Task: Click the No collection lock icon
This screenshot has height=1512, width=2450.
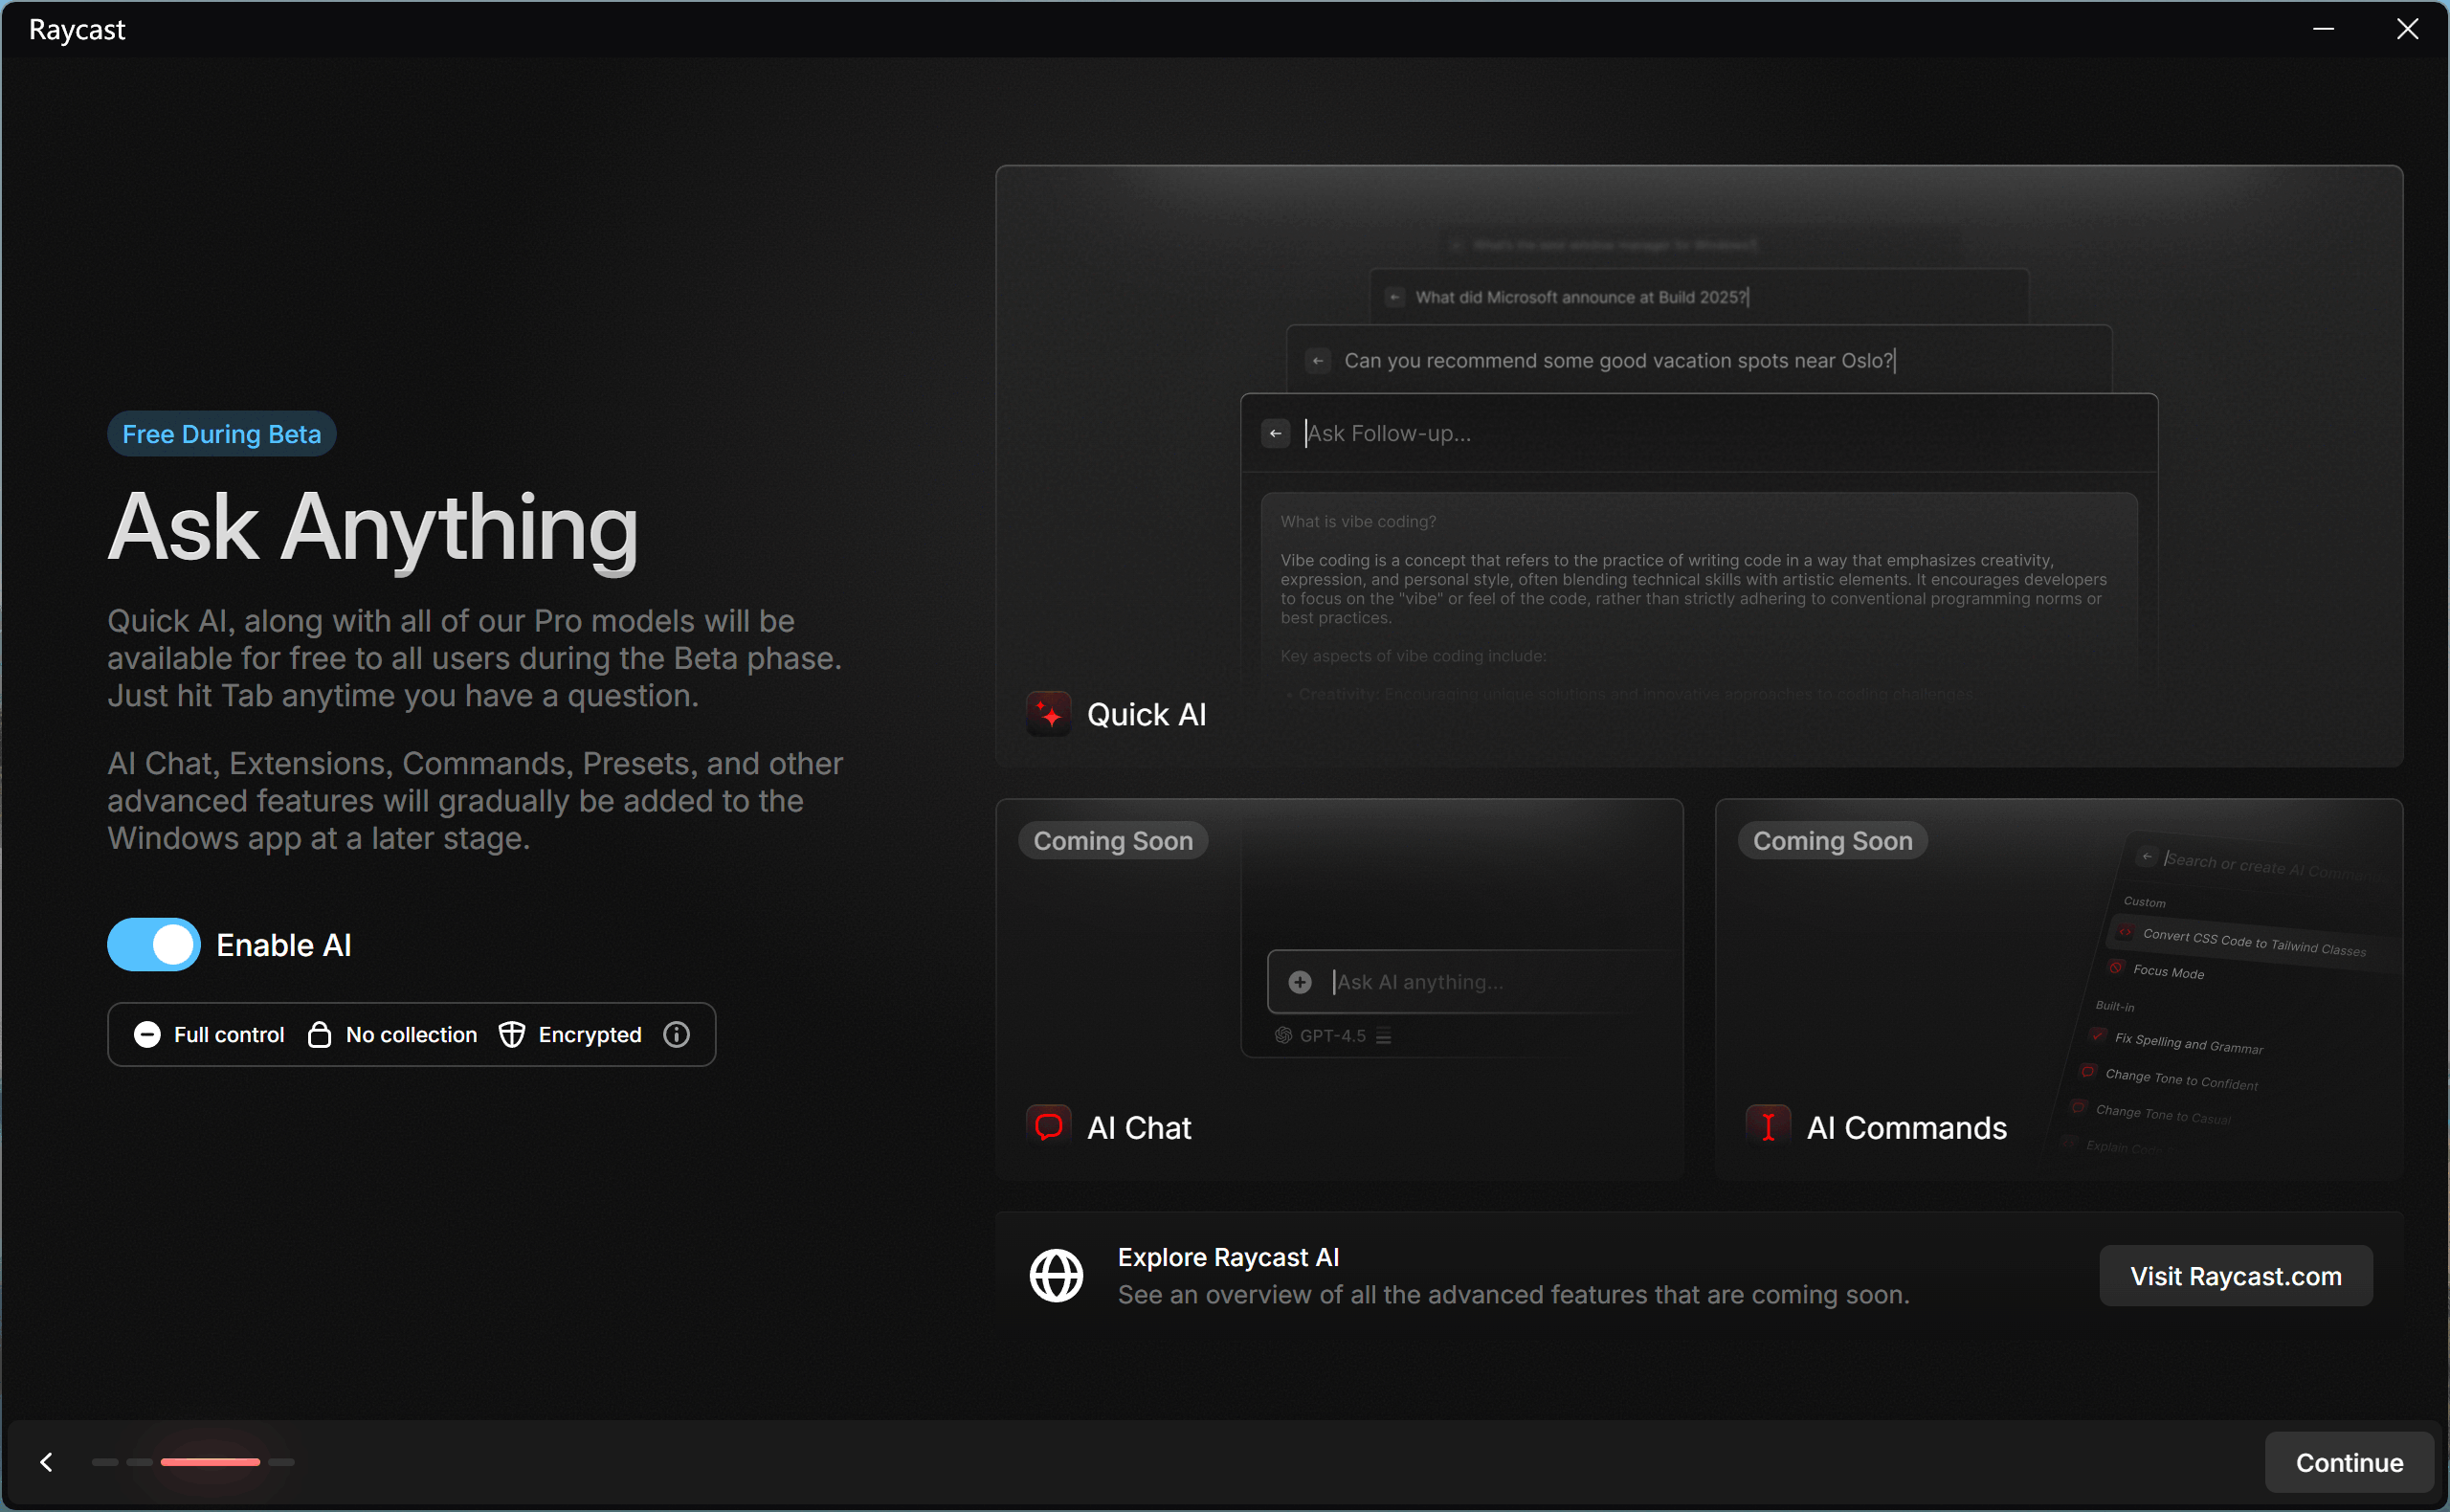Action: 319,1034
